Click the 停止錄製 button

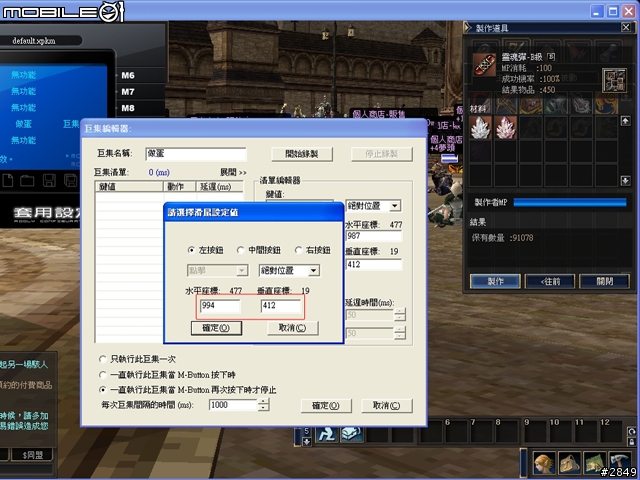click(x=382, y=154)
